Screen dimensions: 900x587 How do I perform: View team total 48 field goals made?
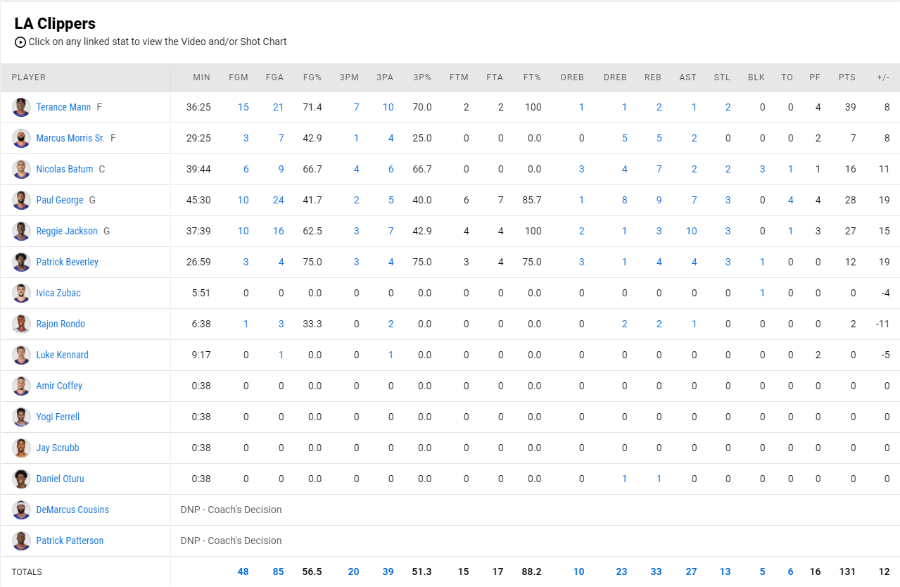(x=243, y=572)
